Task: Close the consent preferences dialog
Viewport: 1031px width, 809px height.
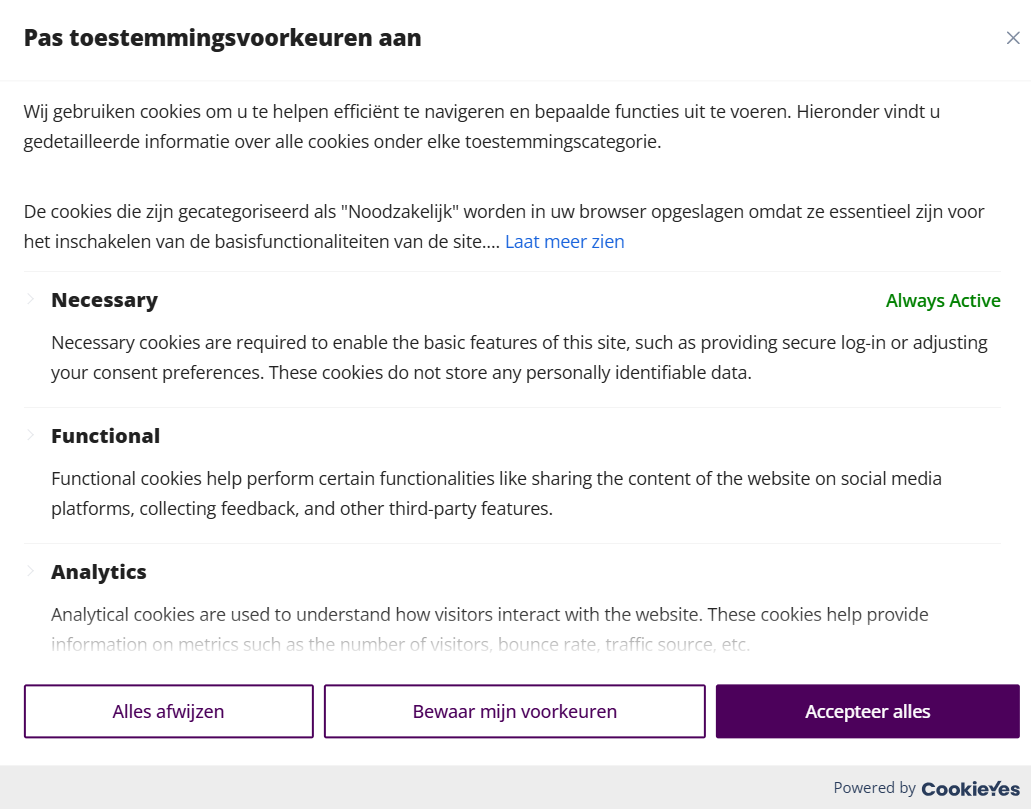Action: (x=1013, y=37)
